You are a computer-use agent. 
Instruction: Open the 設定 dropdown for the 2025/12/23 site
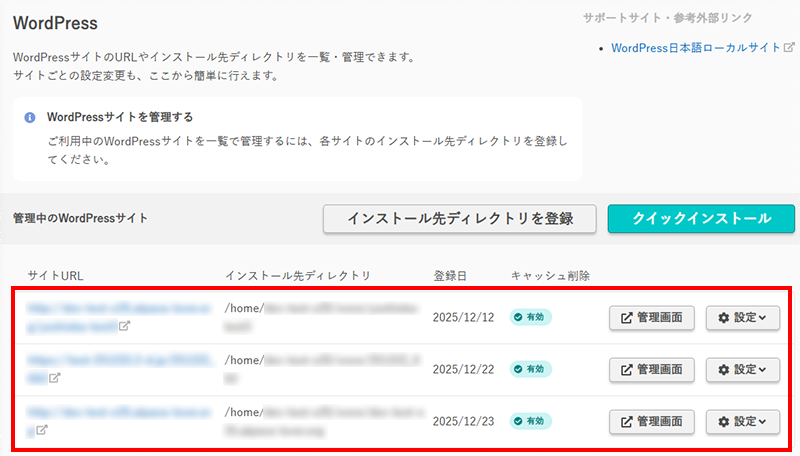pos(742,421)
